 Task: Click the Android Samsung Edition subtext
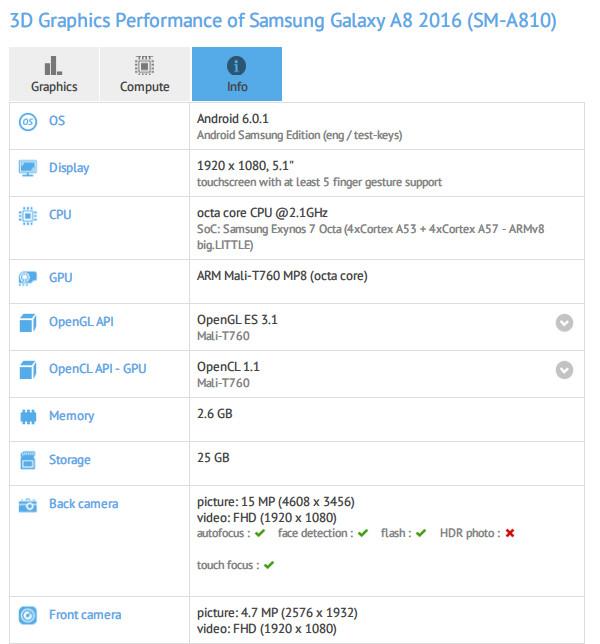[x=299, y=135]
